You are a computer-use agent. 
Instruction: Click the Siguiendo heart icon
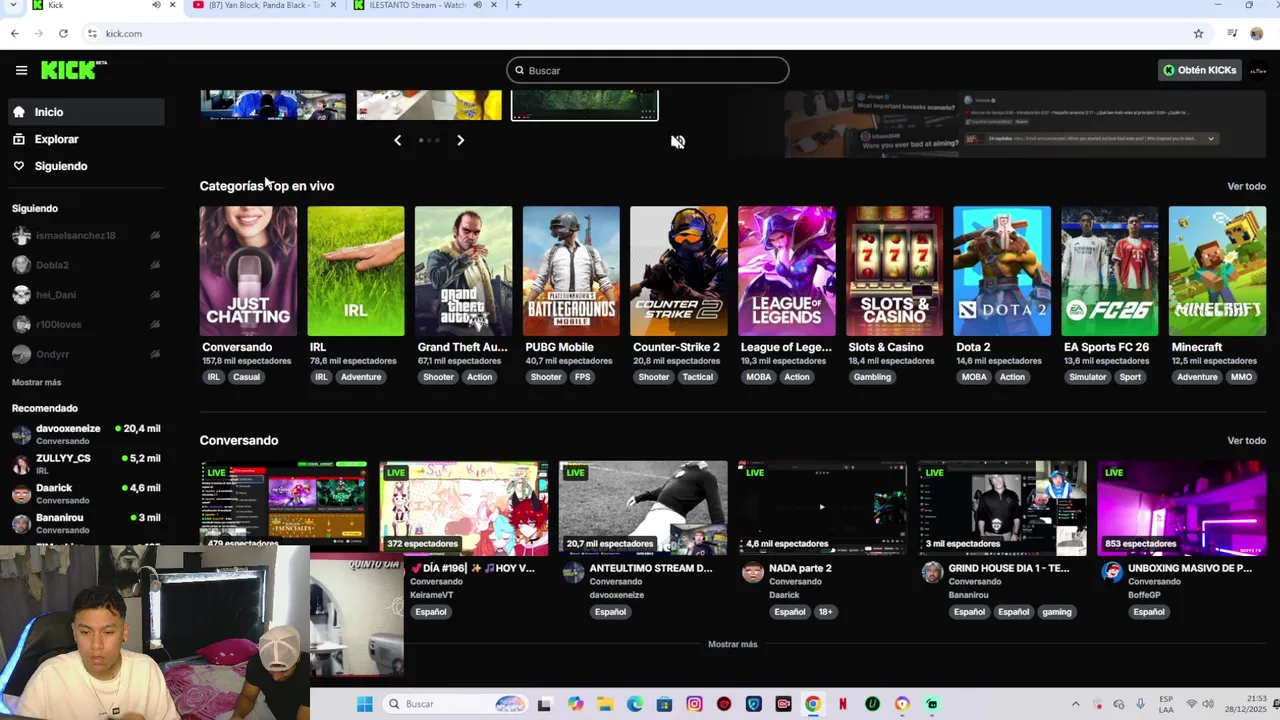point(19,166)
